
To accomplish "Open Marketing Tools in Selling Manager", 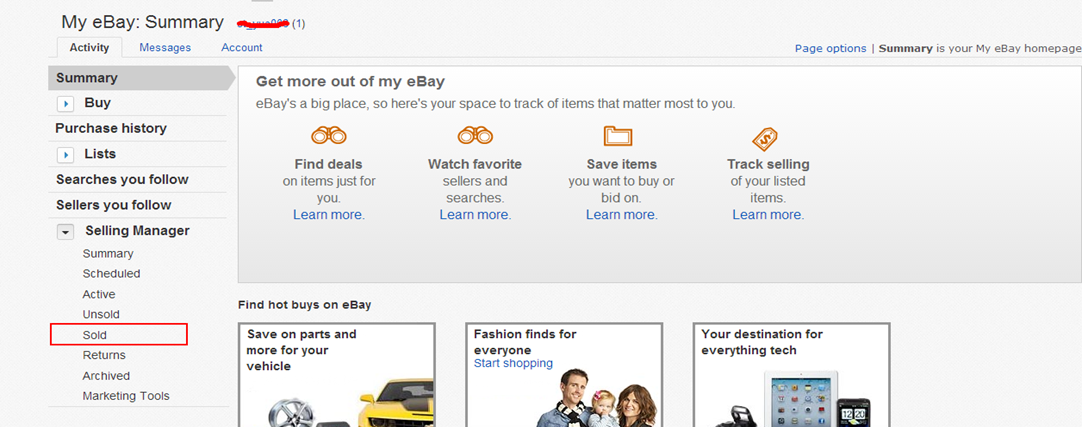I will (126, 396).
